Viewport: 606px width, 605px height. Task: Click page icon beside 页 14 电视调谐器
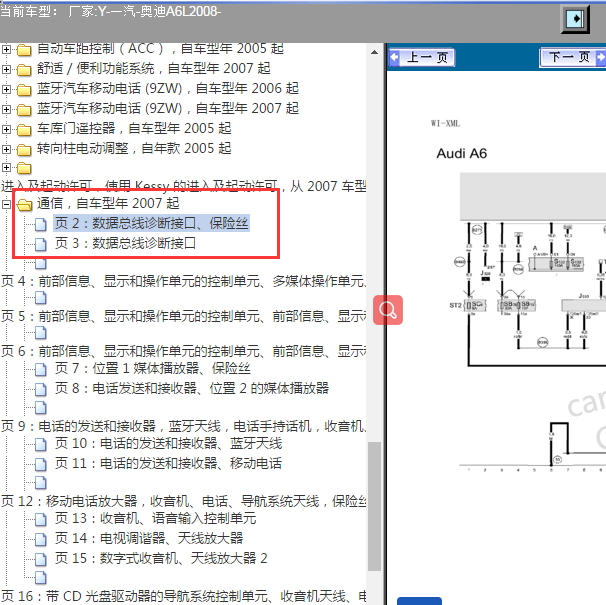pyautogui.click(x=41, y=539)
